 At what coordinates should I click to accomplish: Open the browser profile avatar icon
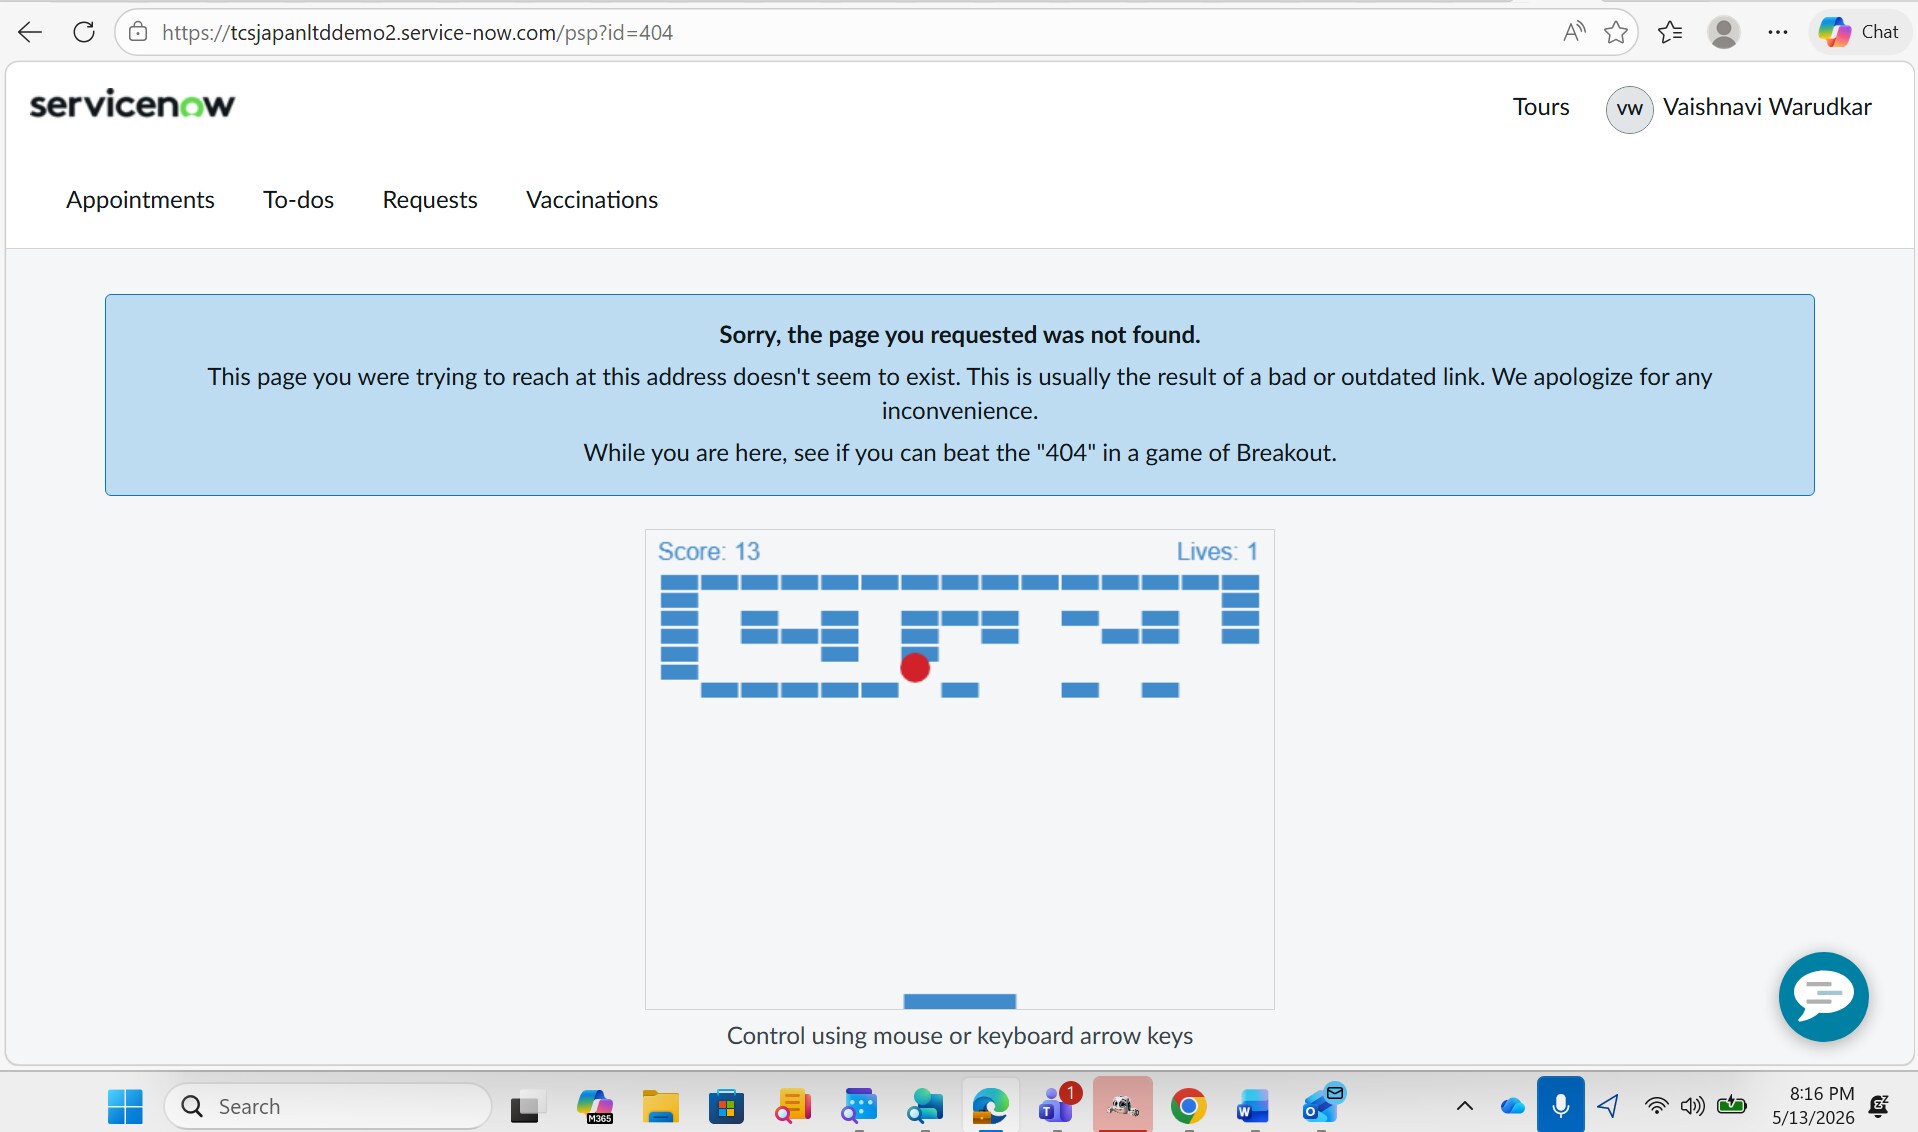coord(1723,32)
